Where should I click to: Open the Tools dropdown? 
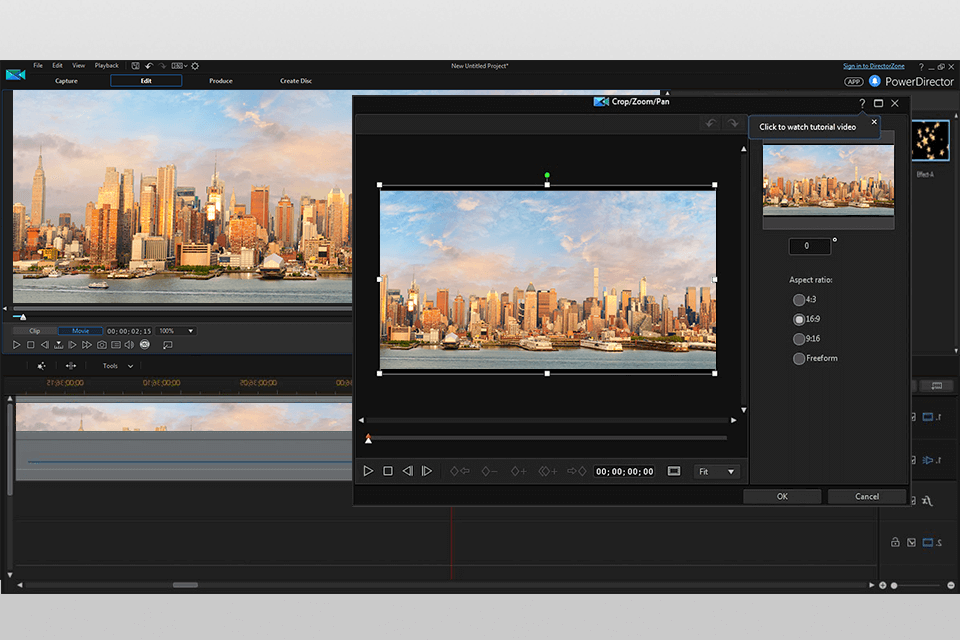pyautogui.click(x=117, y=366)
